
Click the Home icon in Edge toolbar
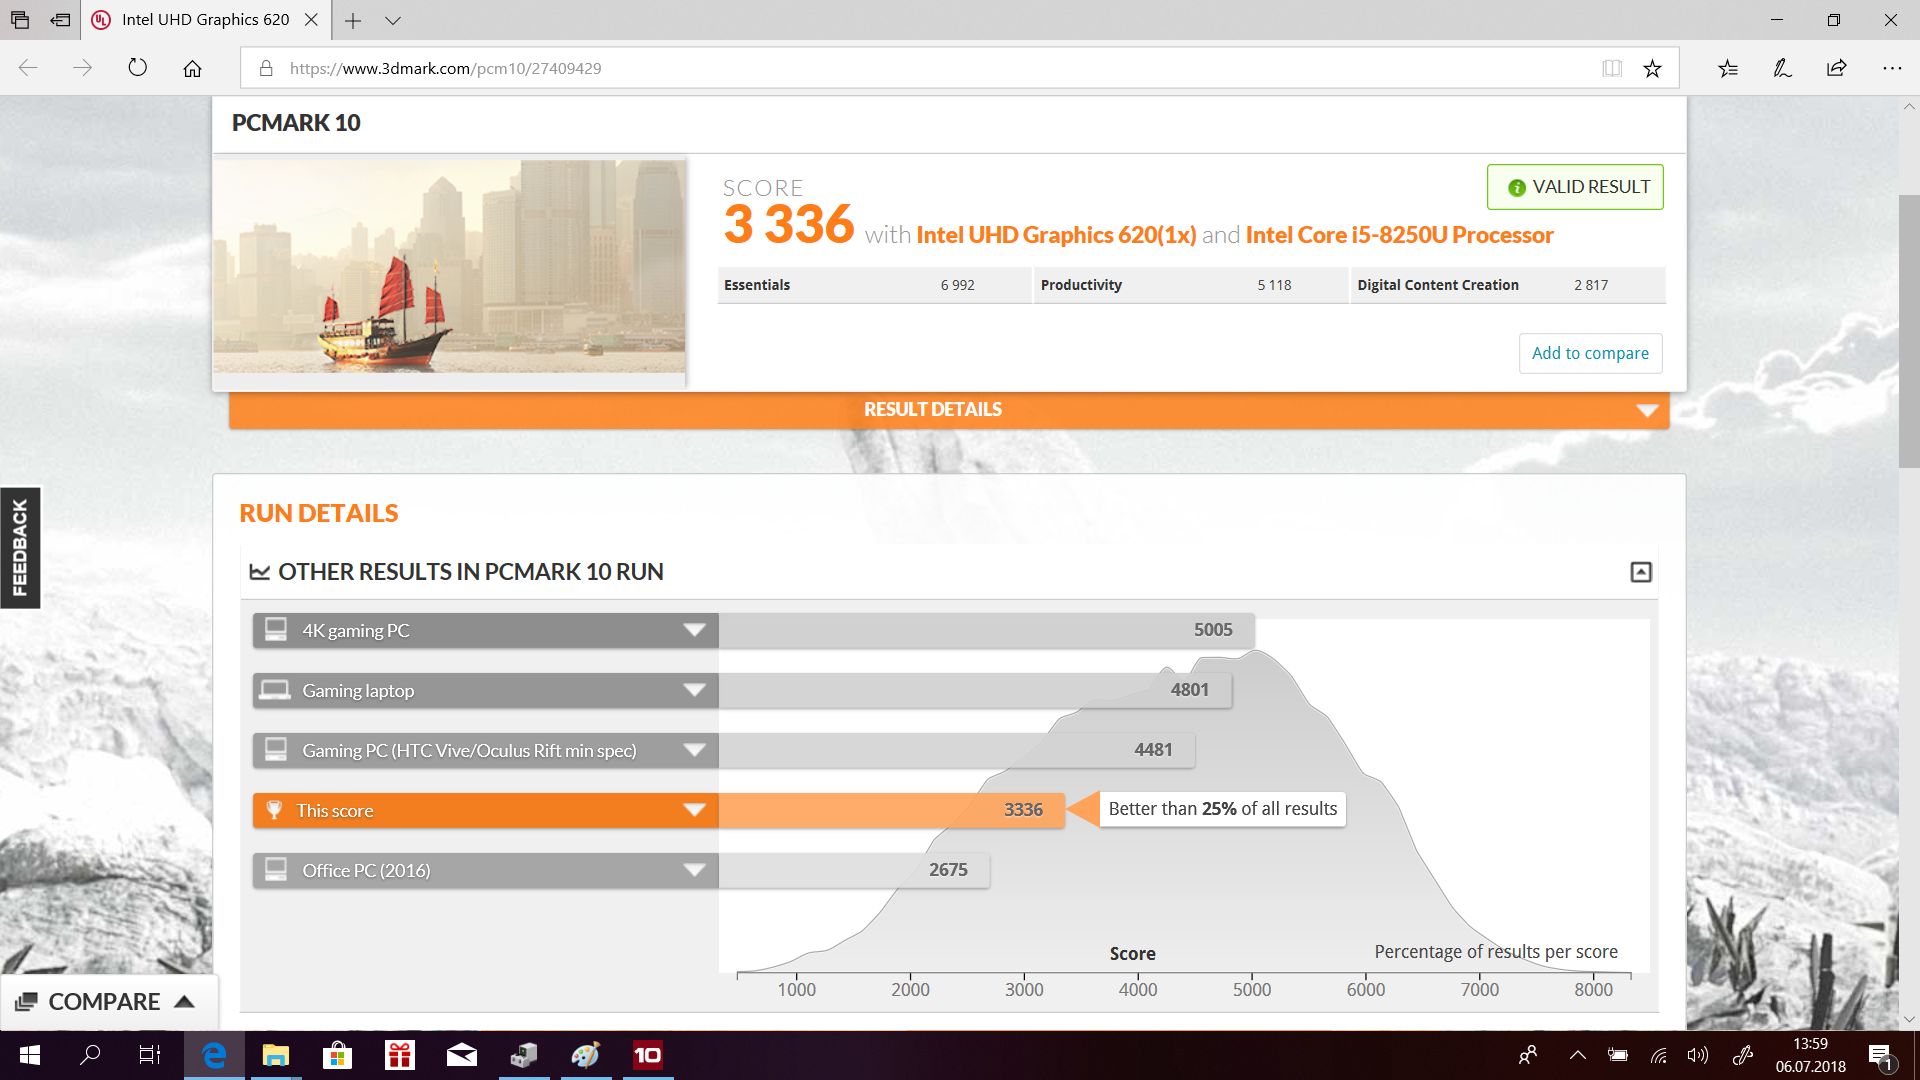192,67
